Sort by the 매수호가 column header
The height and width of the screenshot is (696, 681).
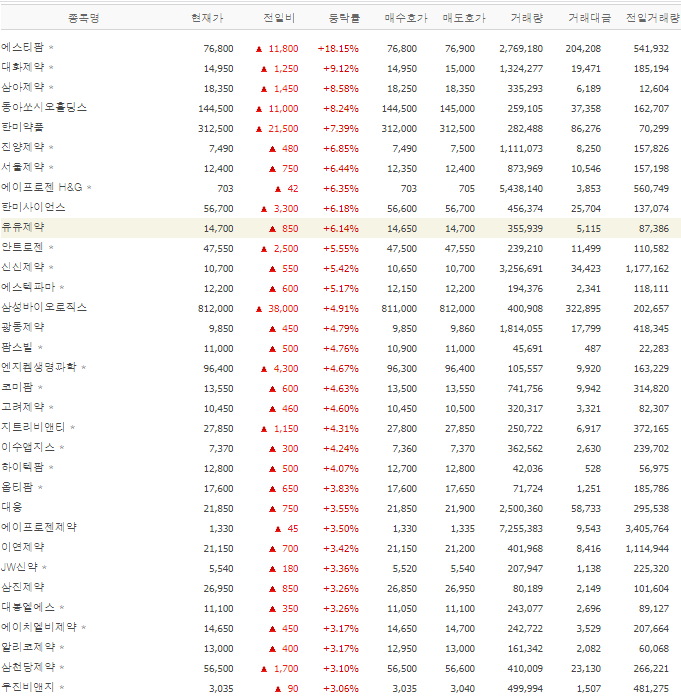pyautogui.click(x=406, y=18)
